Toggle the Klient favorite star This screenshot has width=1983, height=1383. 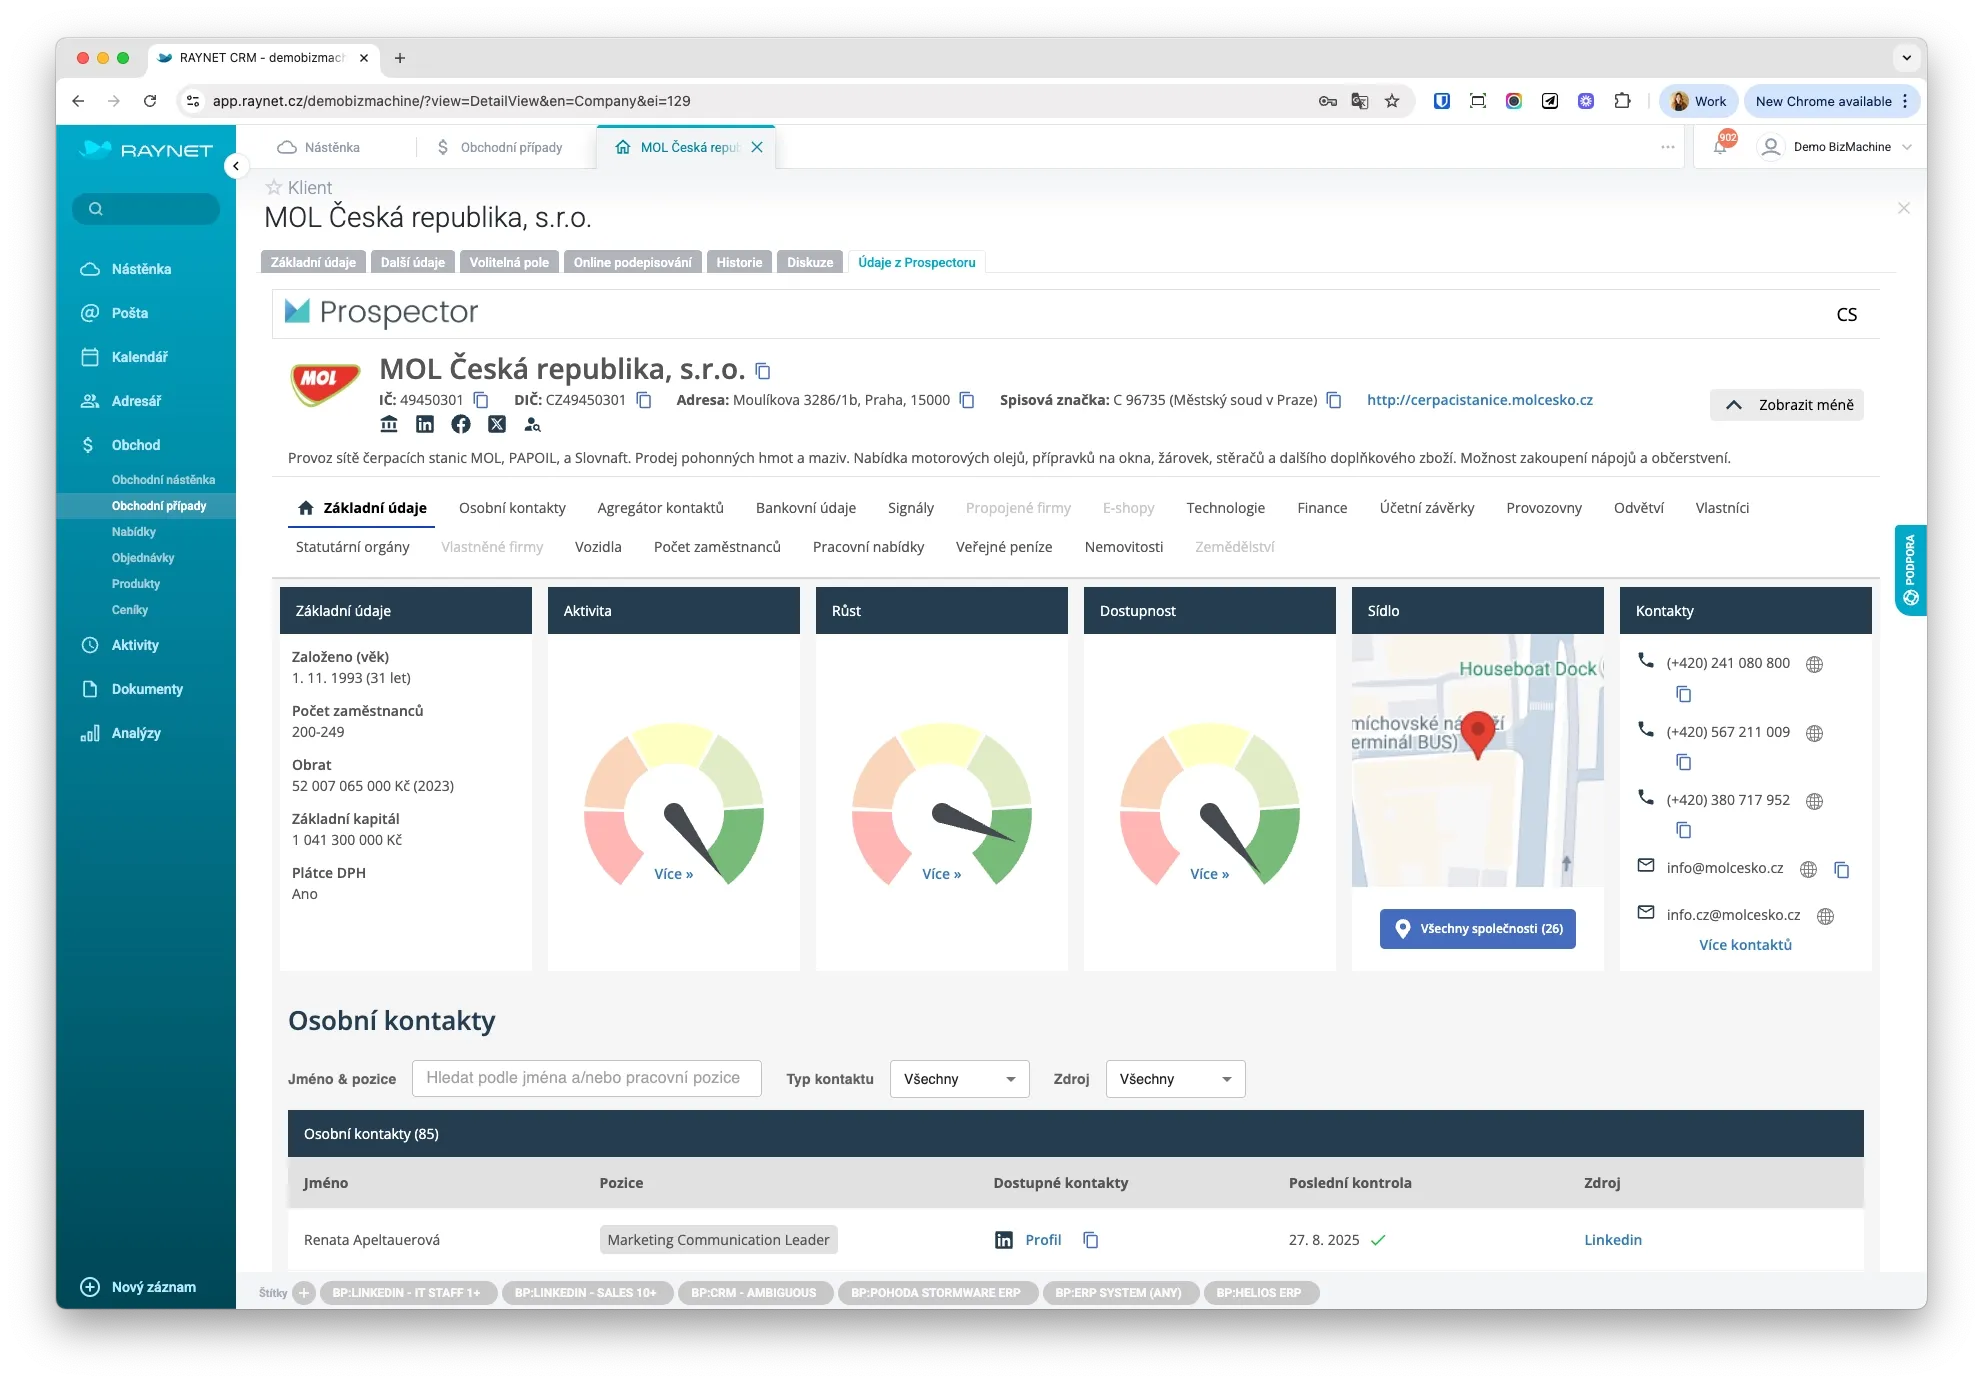coord(273,188)
